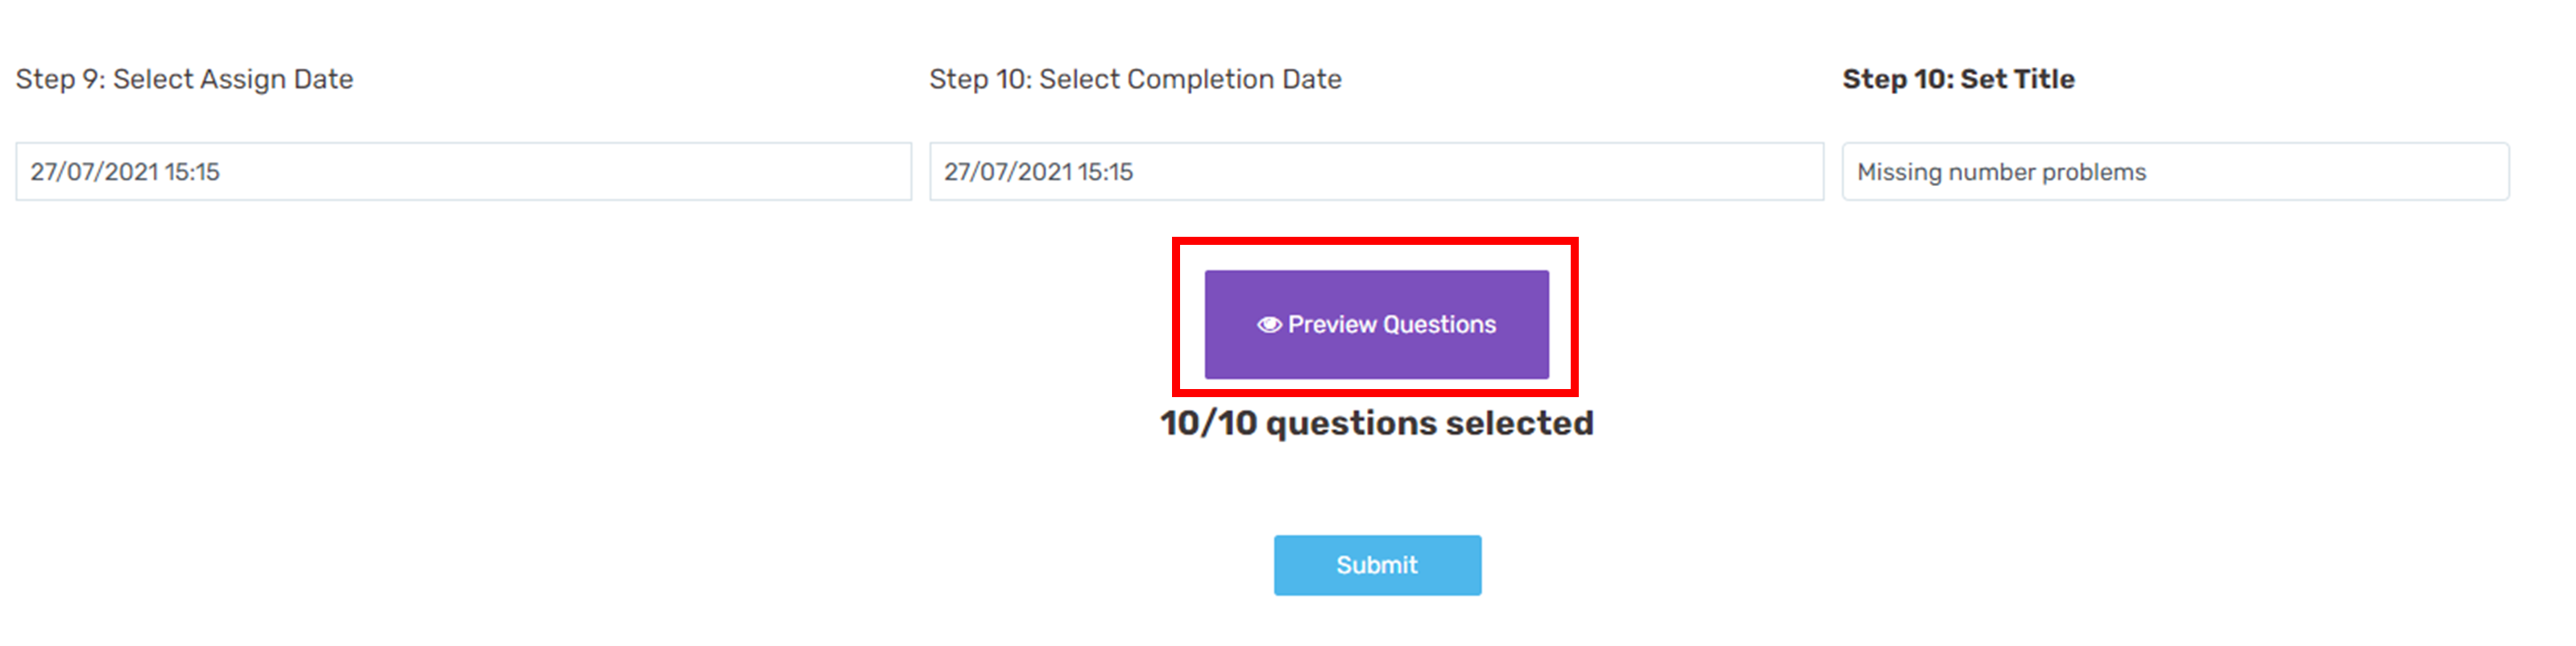
Task: Click the Missing number problems title text
Action: (2001, 172)
